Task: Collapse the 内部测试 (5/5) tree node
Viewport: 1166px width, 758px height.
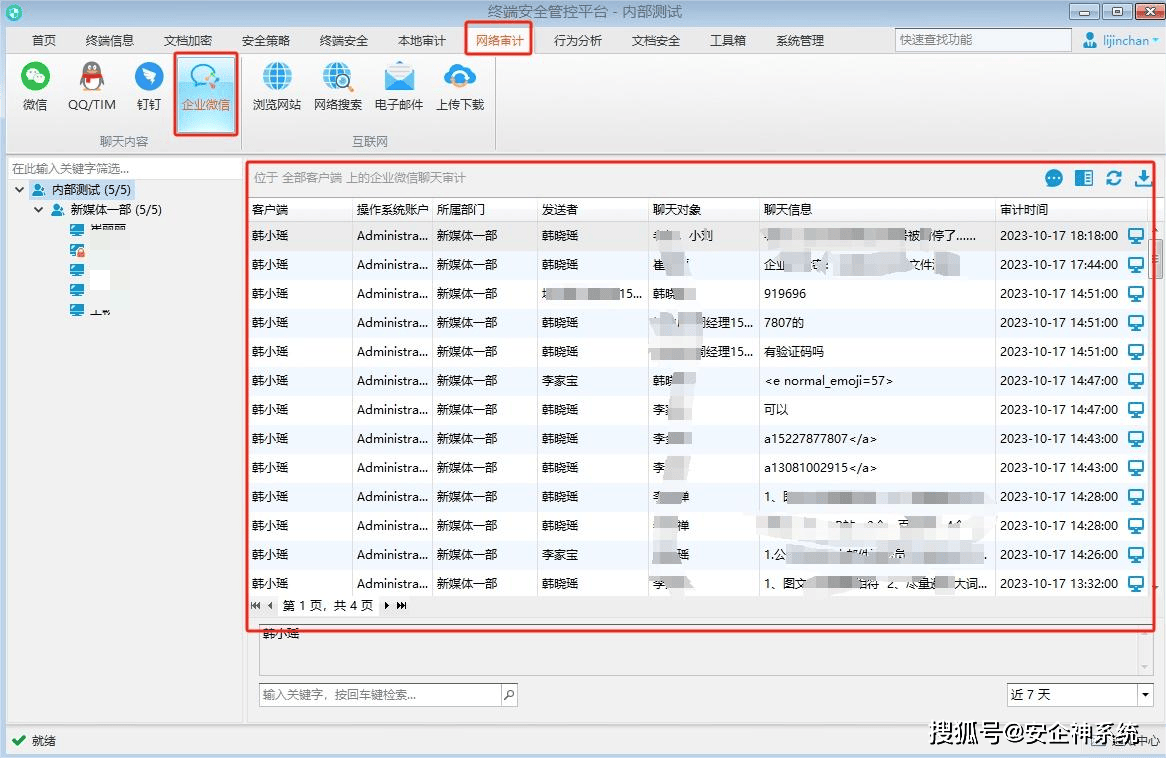Action: point(19,190)
